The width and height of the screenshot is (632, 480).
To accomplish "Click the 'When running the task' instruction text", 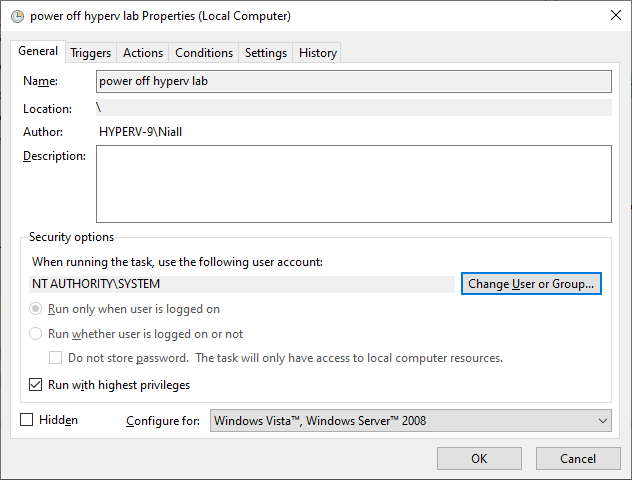I will 177,262.
